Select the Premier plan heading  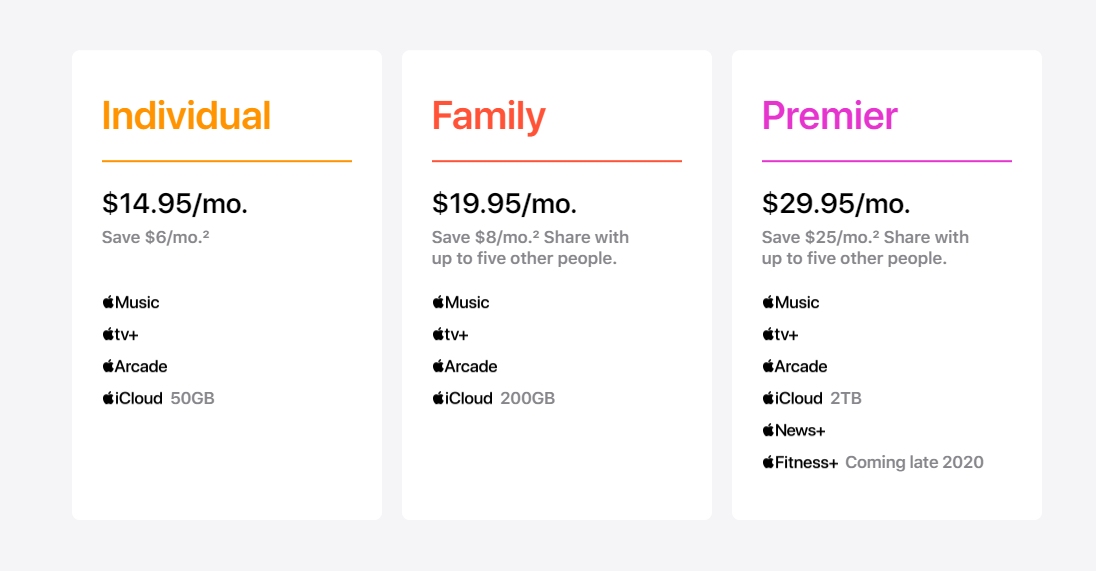point(830,116)
